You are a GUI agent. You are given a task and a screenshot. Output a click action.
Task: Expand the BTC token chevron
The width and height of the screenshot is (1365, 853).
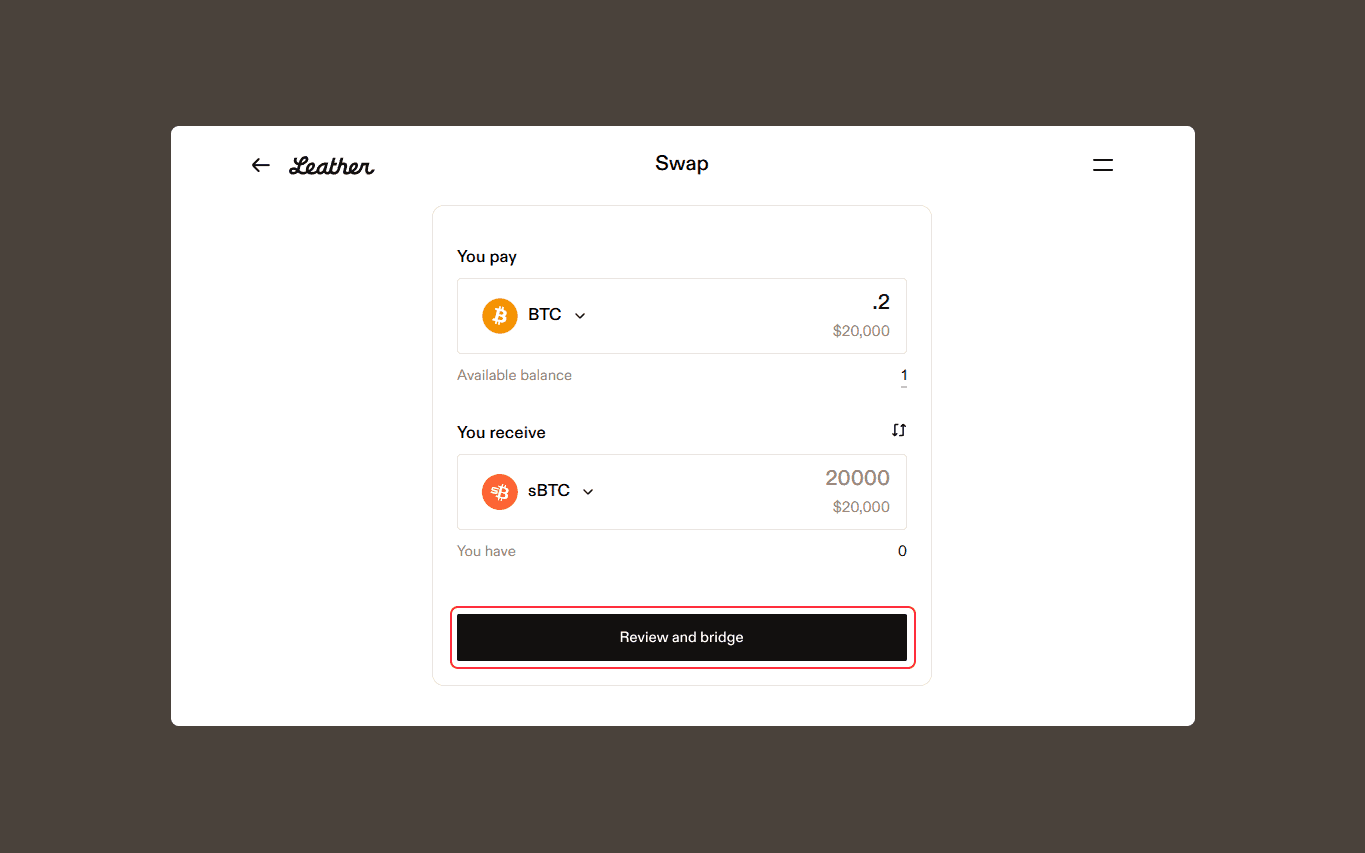pos(580,316)
